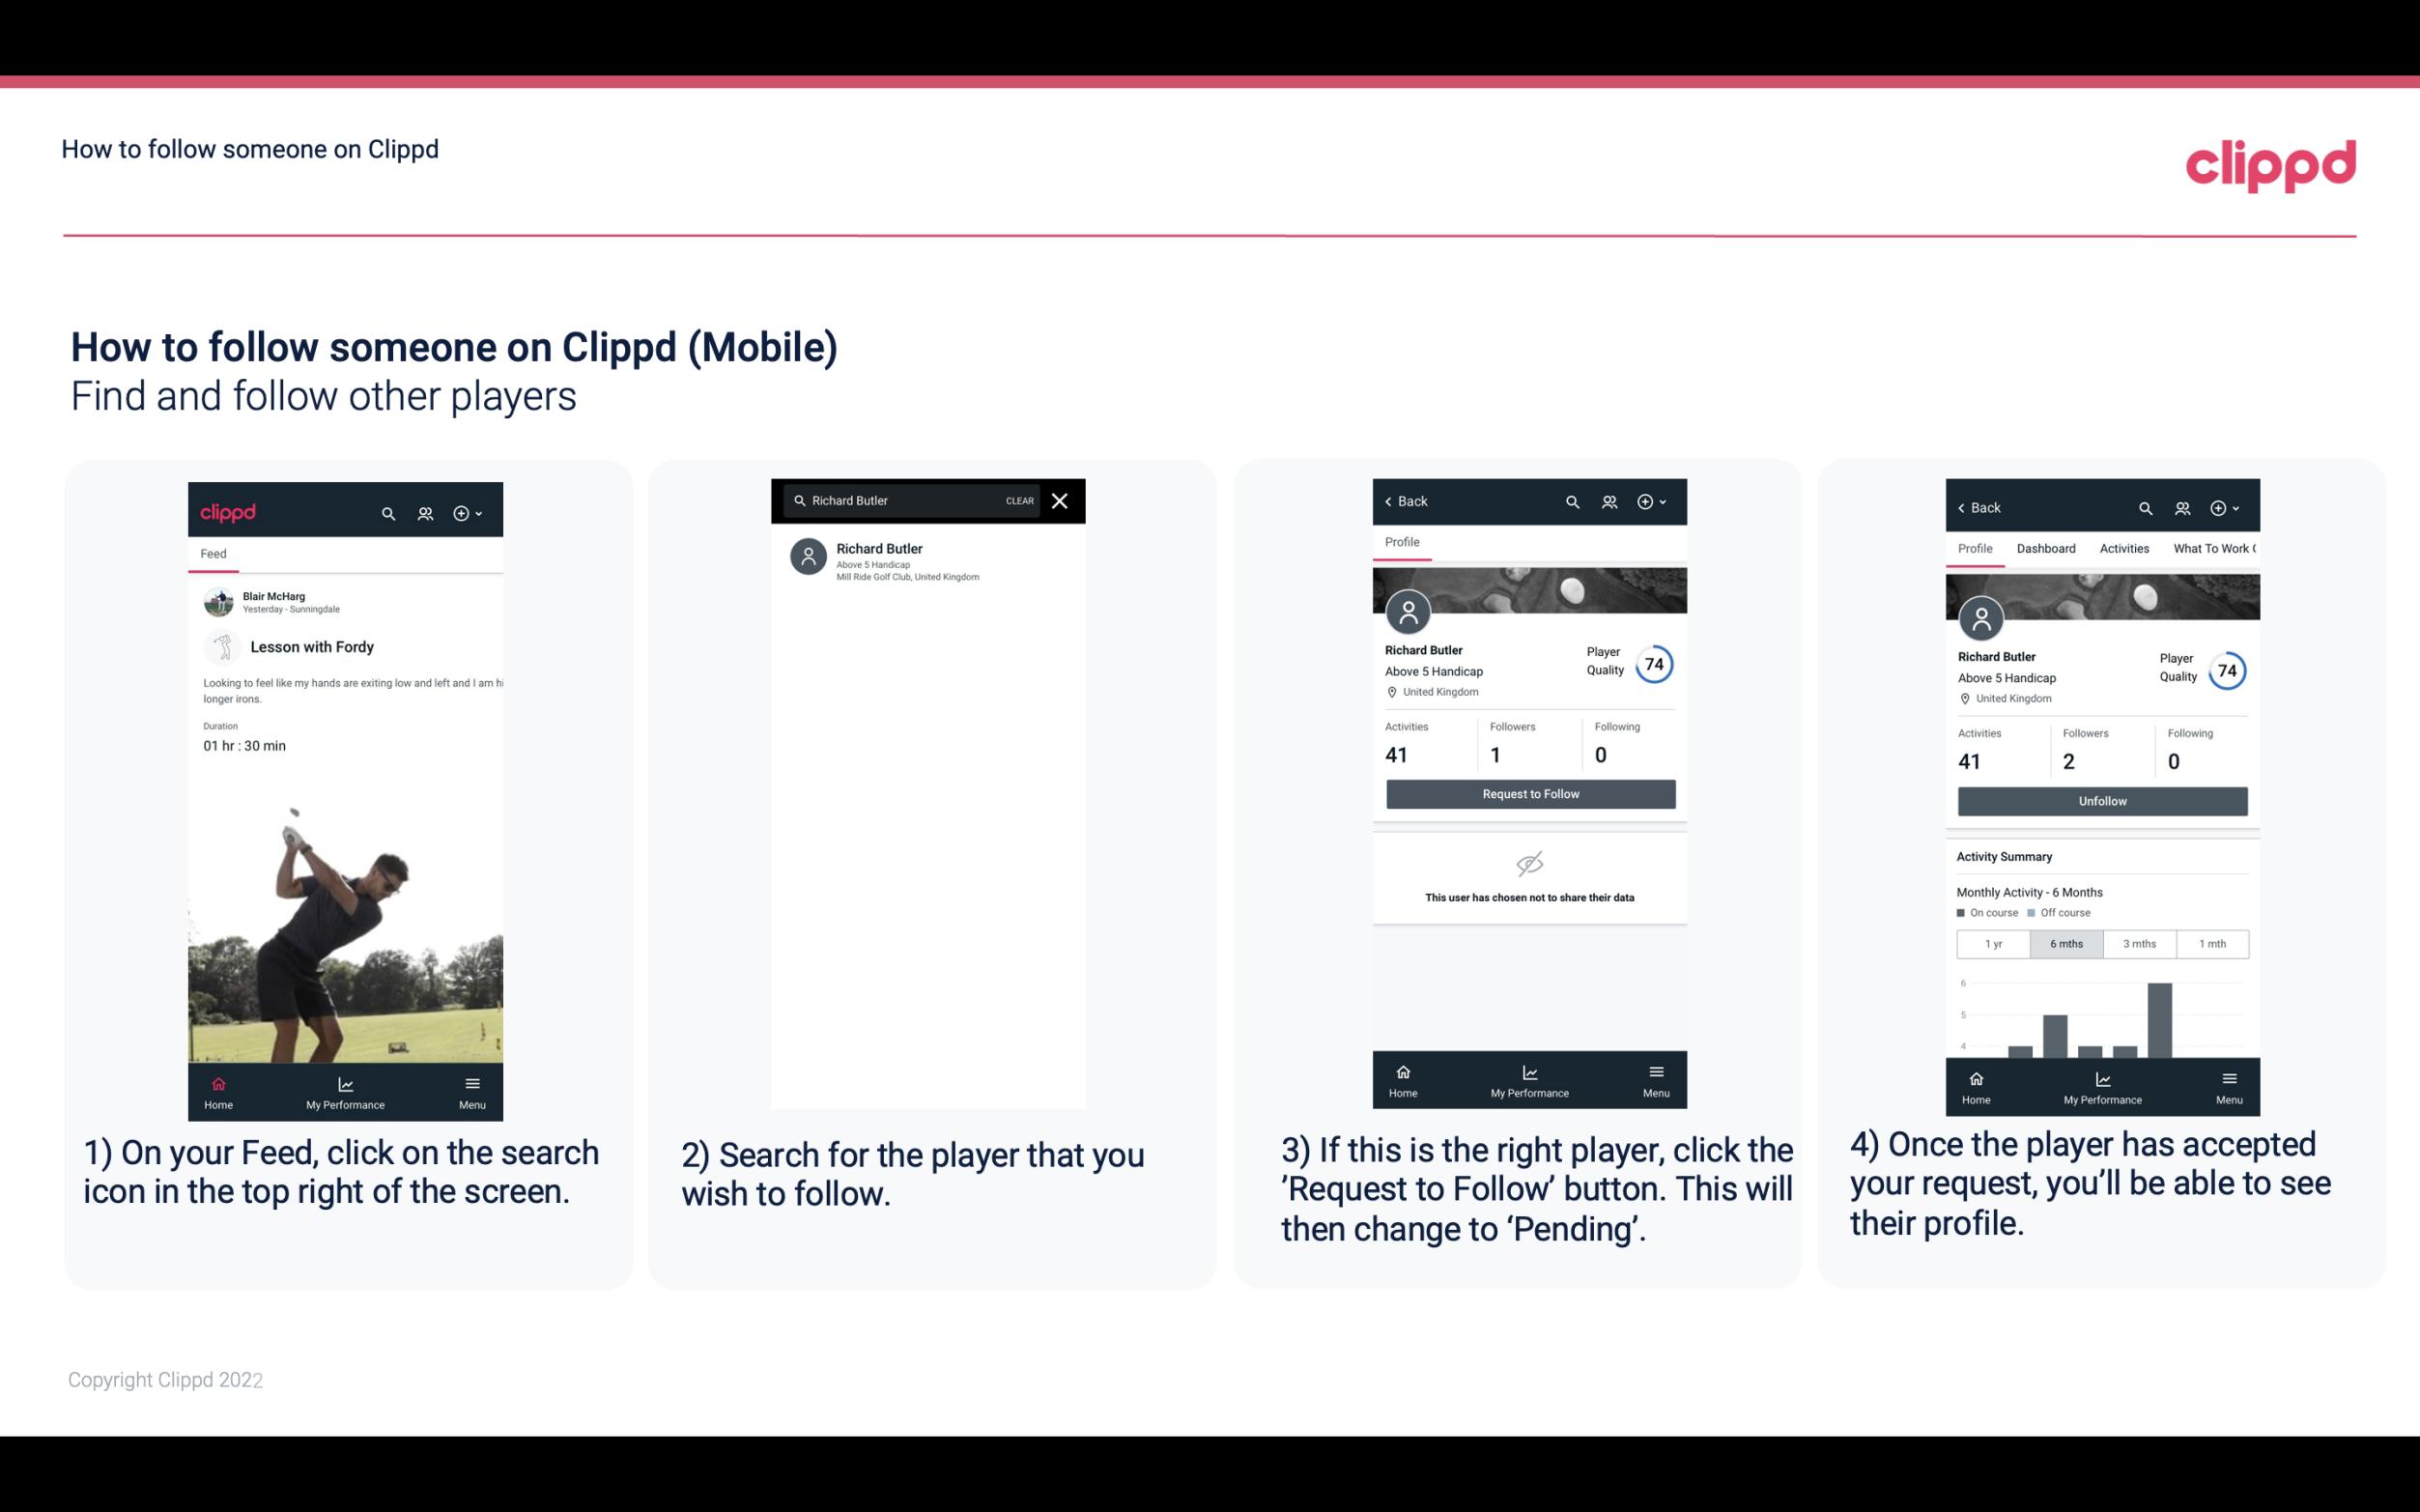Select the Dashboard tab on player profile
The image size is (2420, 1512).
point(2046,547)
